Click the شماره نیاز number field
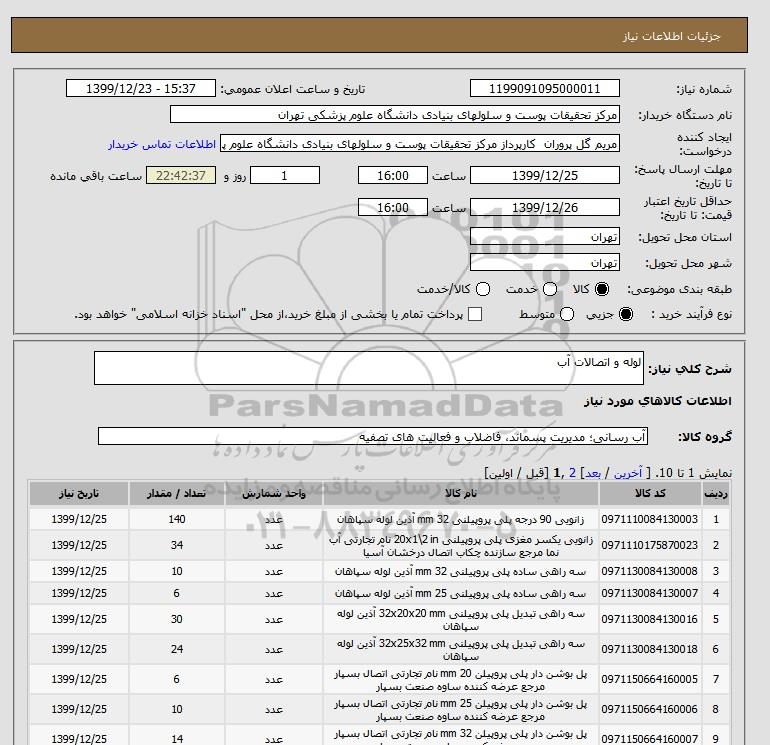The width and height of the screenshot is (770, 745). coord(545,88)
